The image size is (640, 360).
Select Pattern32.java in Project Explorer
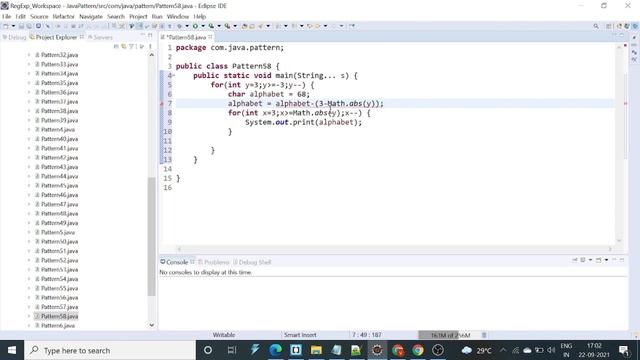pos(59,55)
